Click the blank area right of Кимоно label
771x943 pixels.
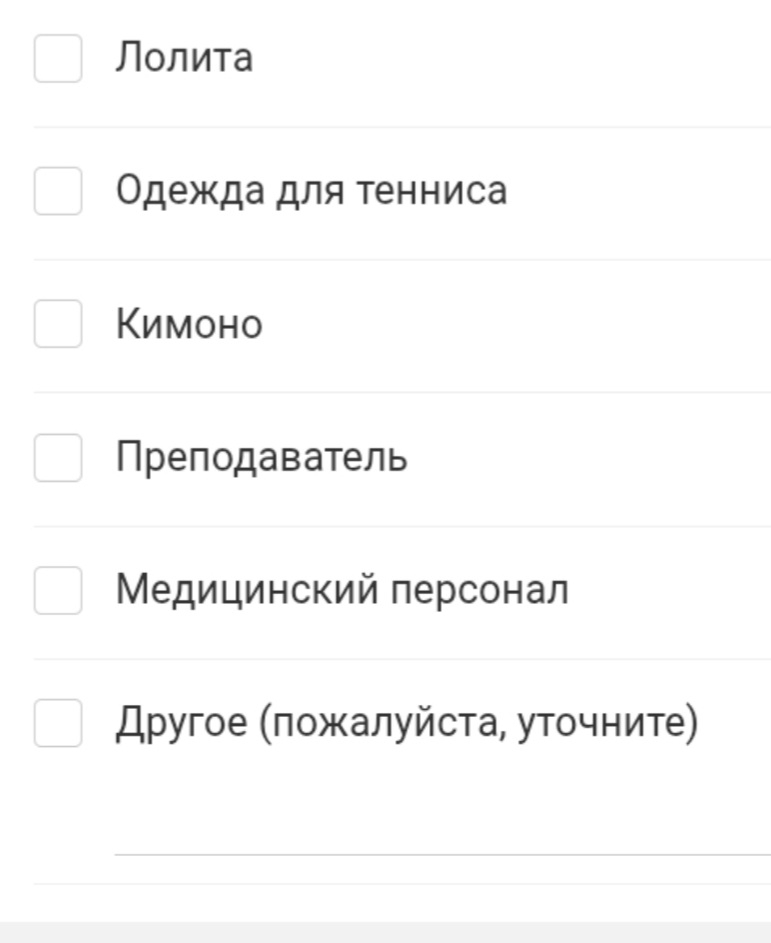click(x=520, y=324)
